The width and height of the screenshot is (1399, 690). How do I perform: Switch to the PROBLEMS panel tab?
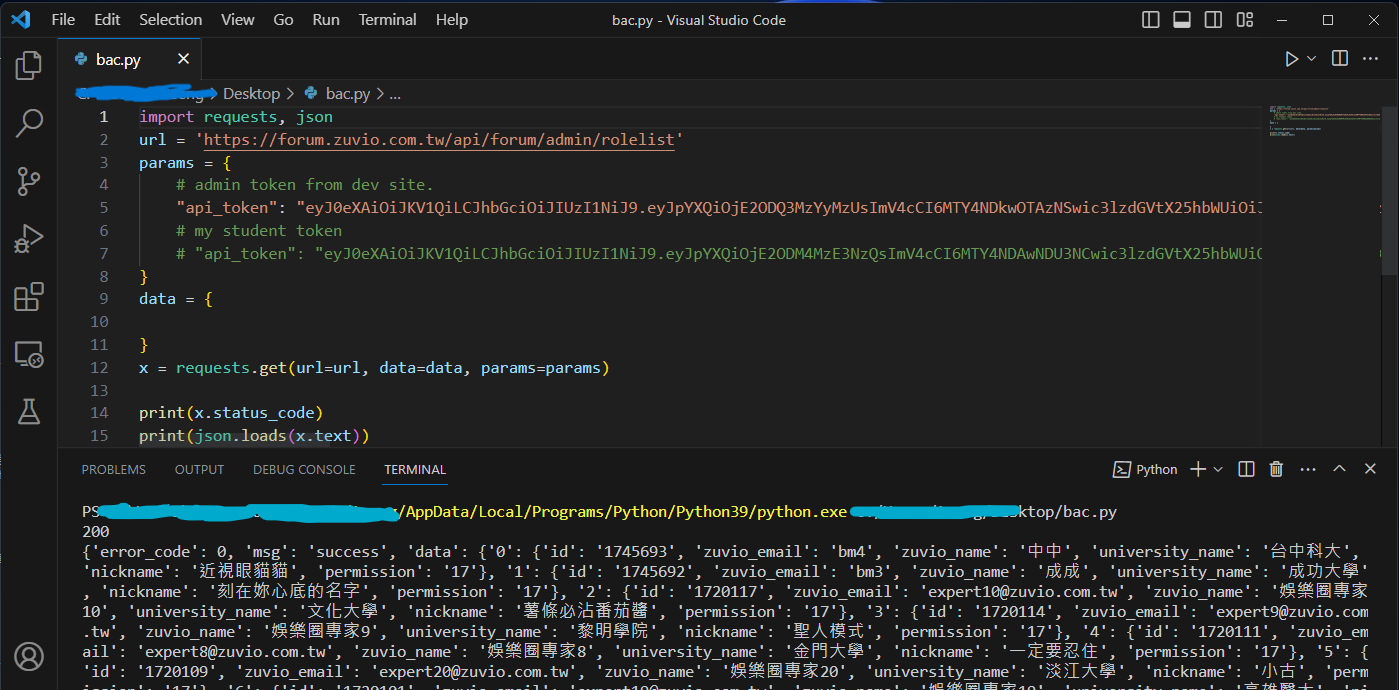pyautogui.click(x=113, y=470)
